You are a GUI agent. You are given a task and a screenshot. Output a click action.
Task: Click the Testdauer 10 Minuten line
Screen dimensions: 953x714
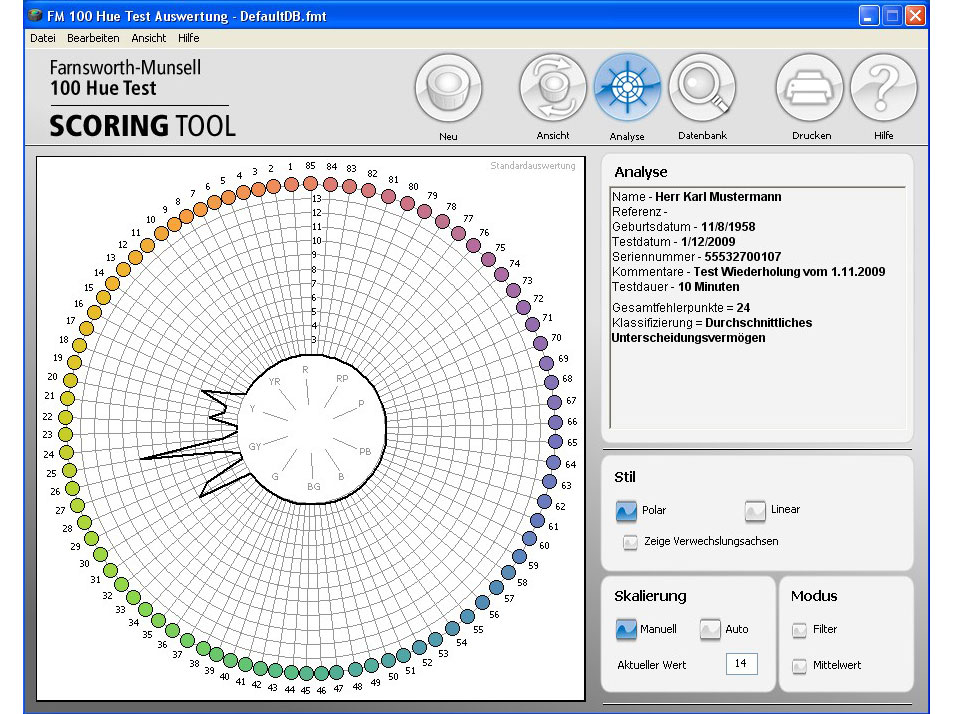coord(675,287)
